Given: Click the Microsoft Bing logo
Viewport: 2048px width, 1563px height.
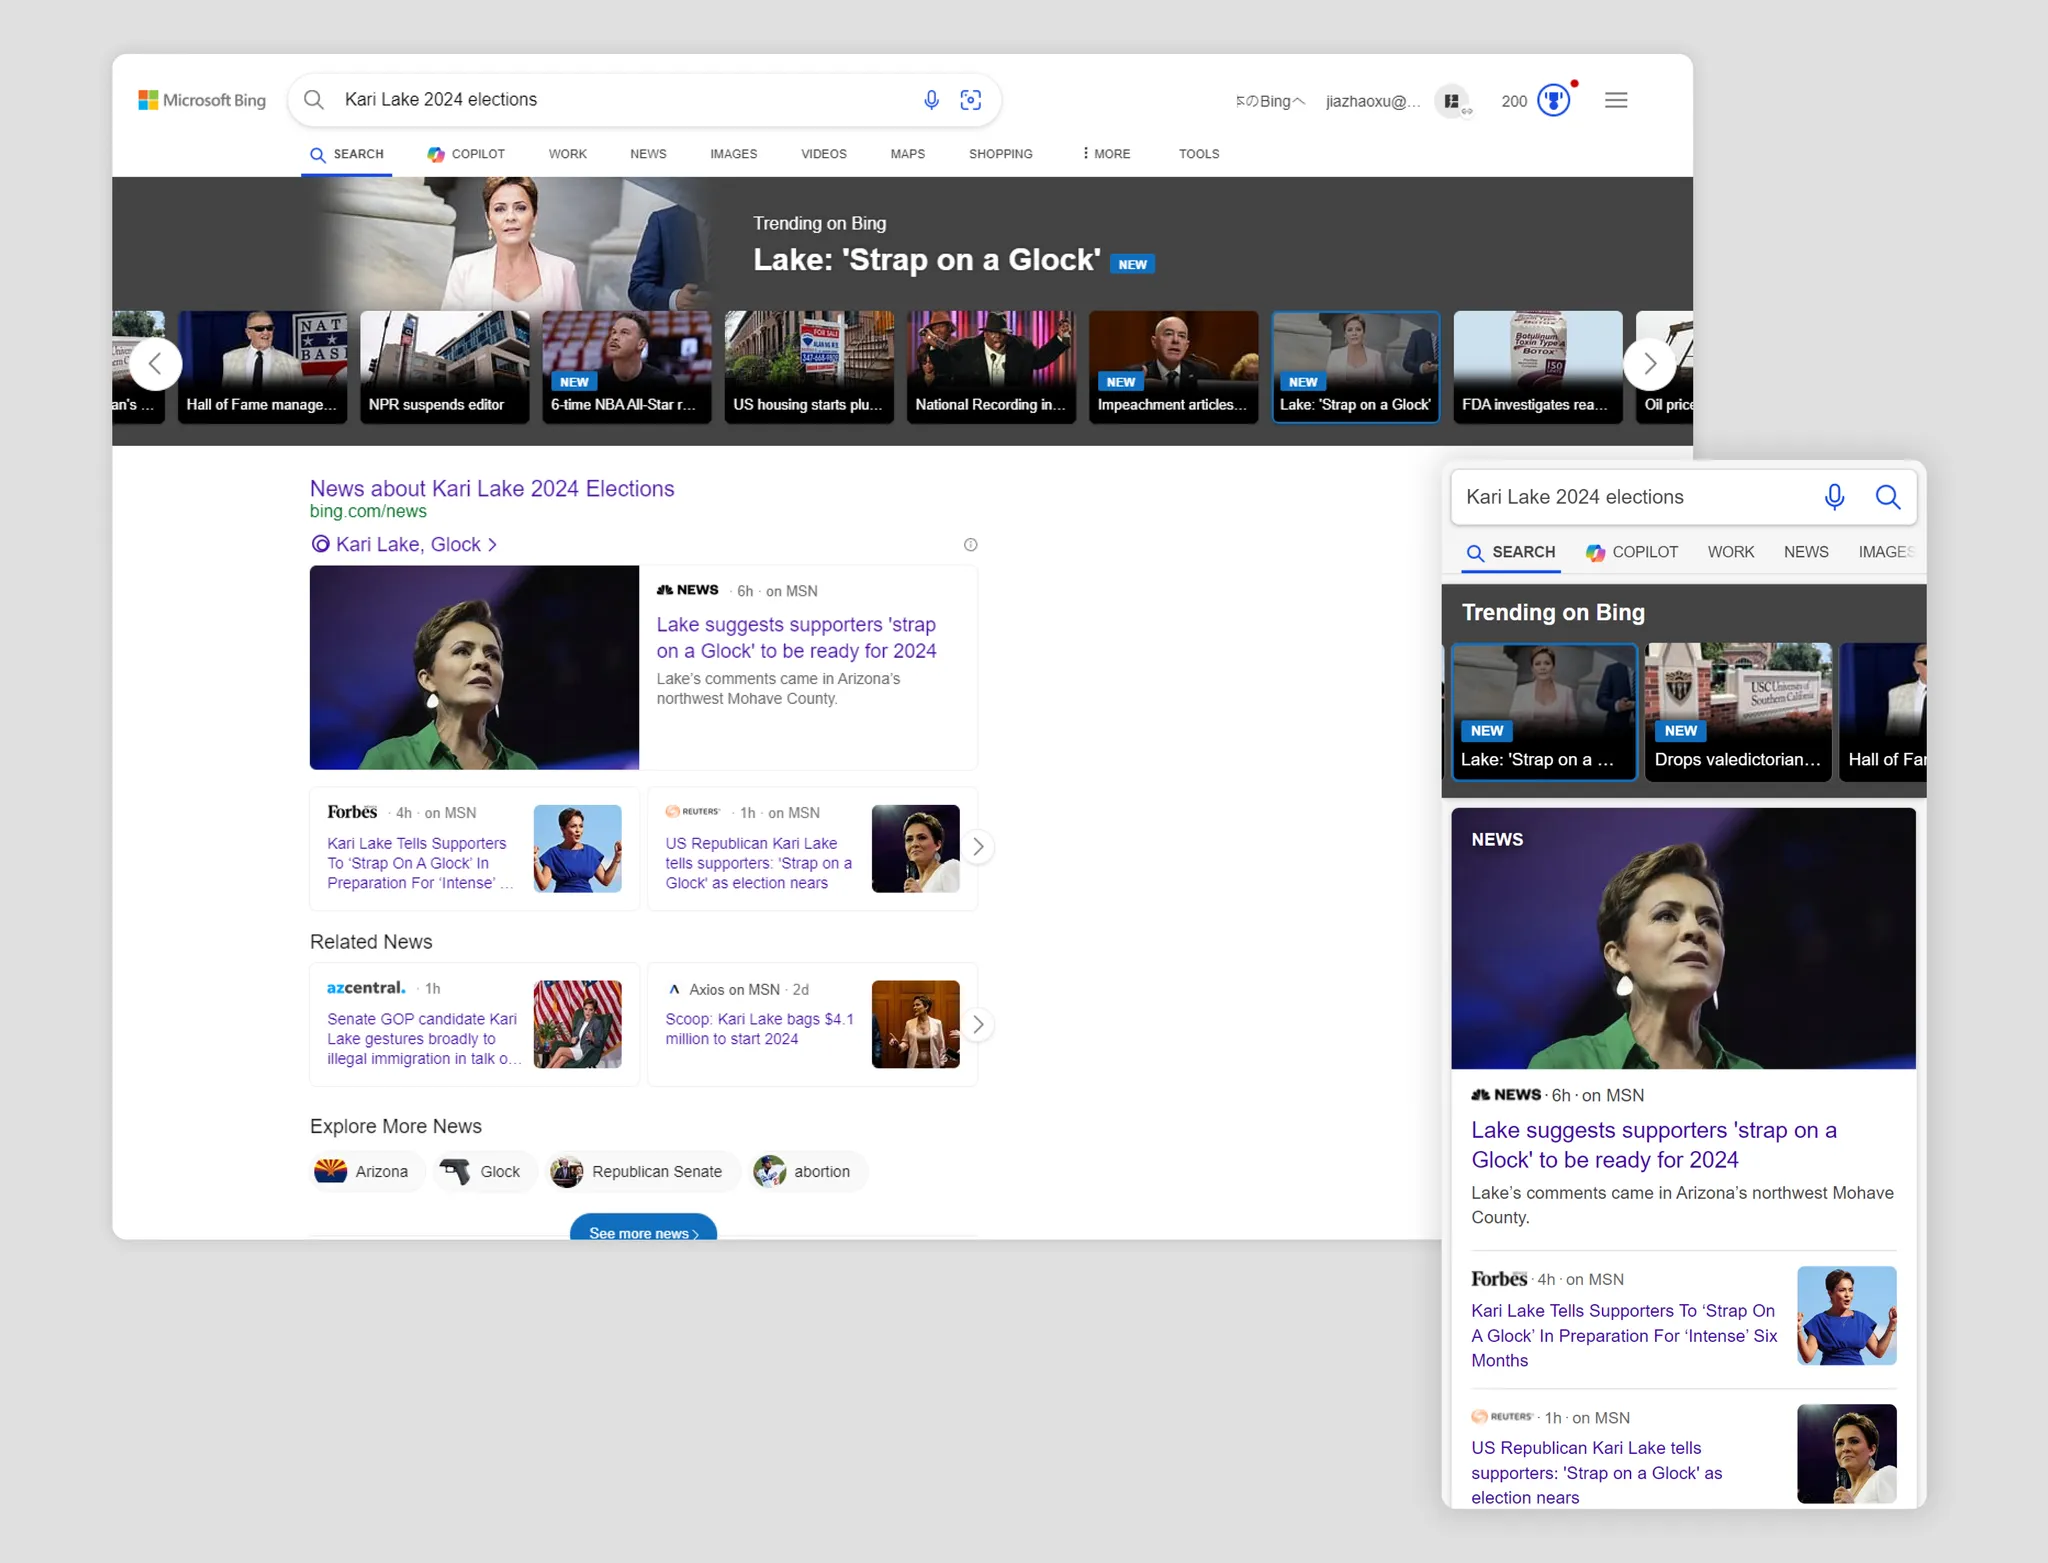Looking at the screenshot, I should point(202,100).
